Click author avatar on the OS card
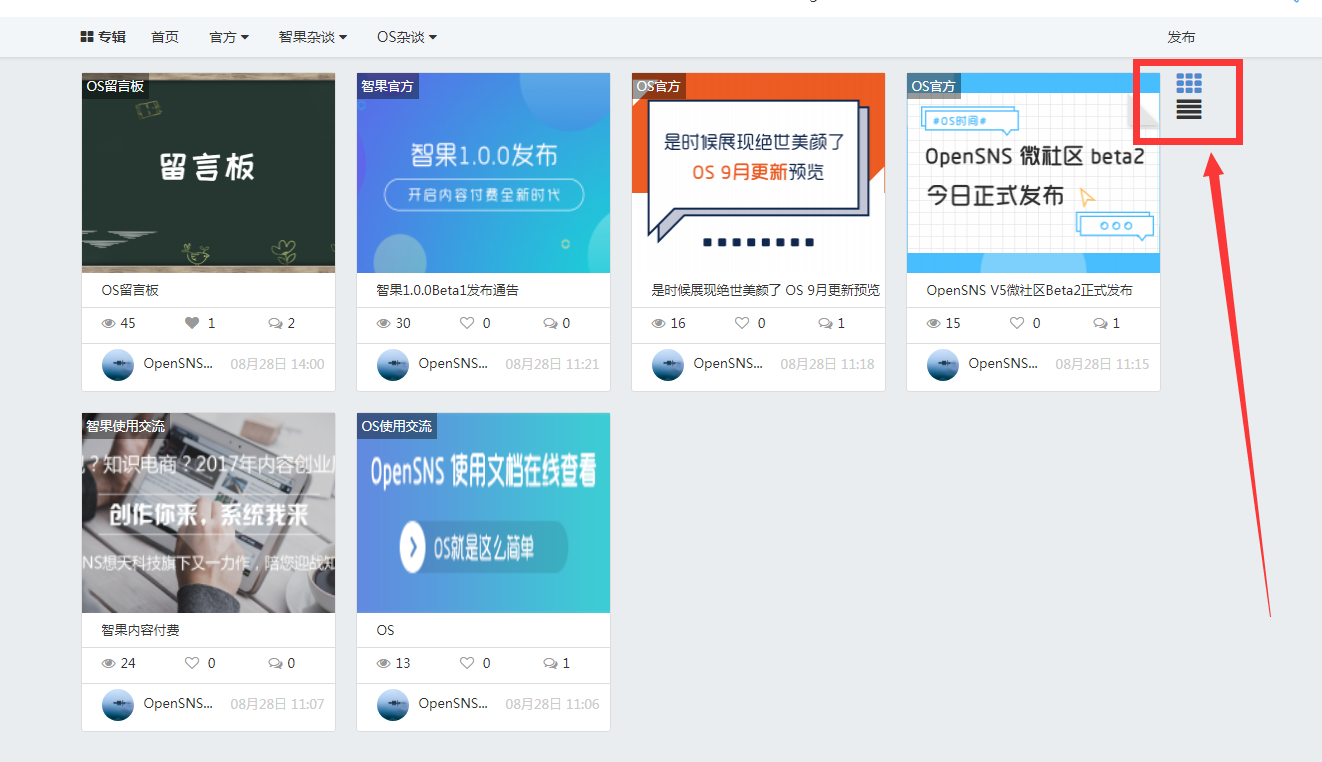This screenshot has height=762, width=1322. pyautogui.click(x=393, y=705)
